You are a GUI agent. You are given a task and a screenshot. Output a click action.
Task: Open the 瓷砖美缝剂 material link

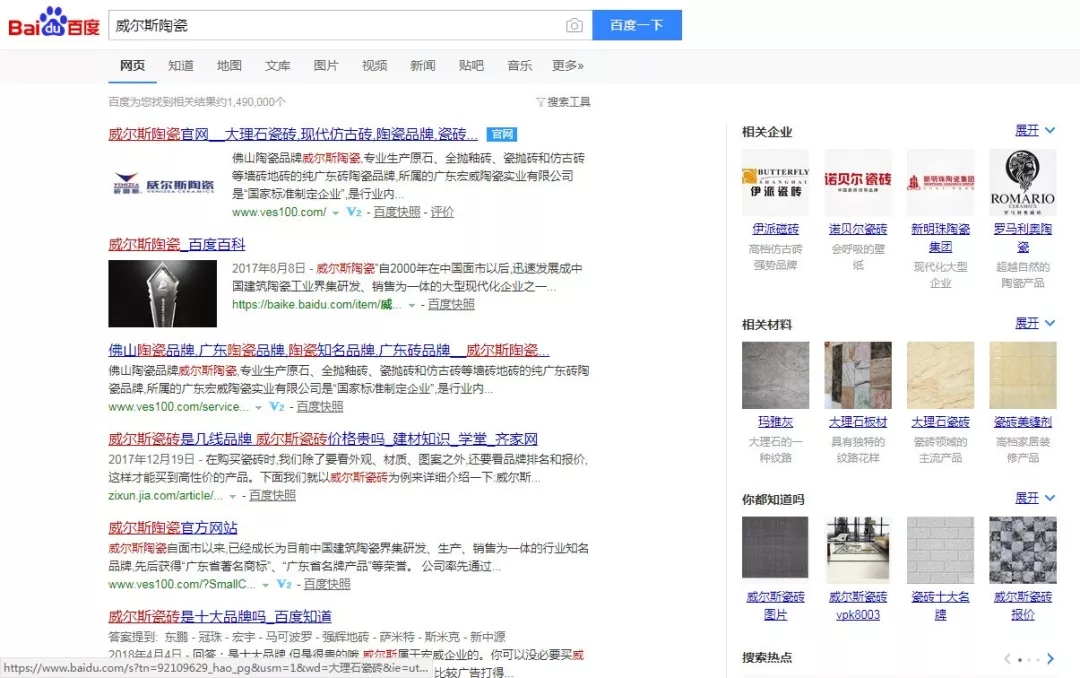click(1023, 422)
